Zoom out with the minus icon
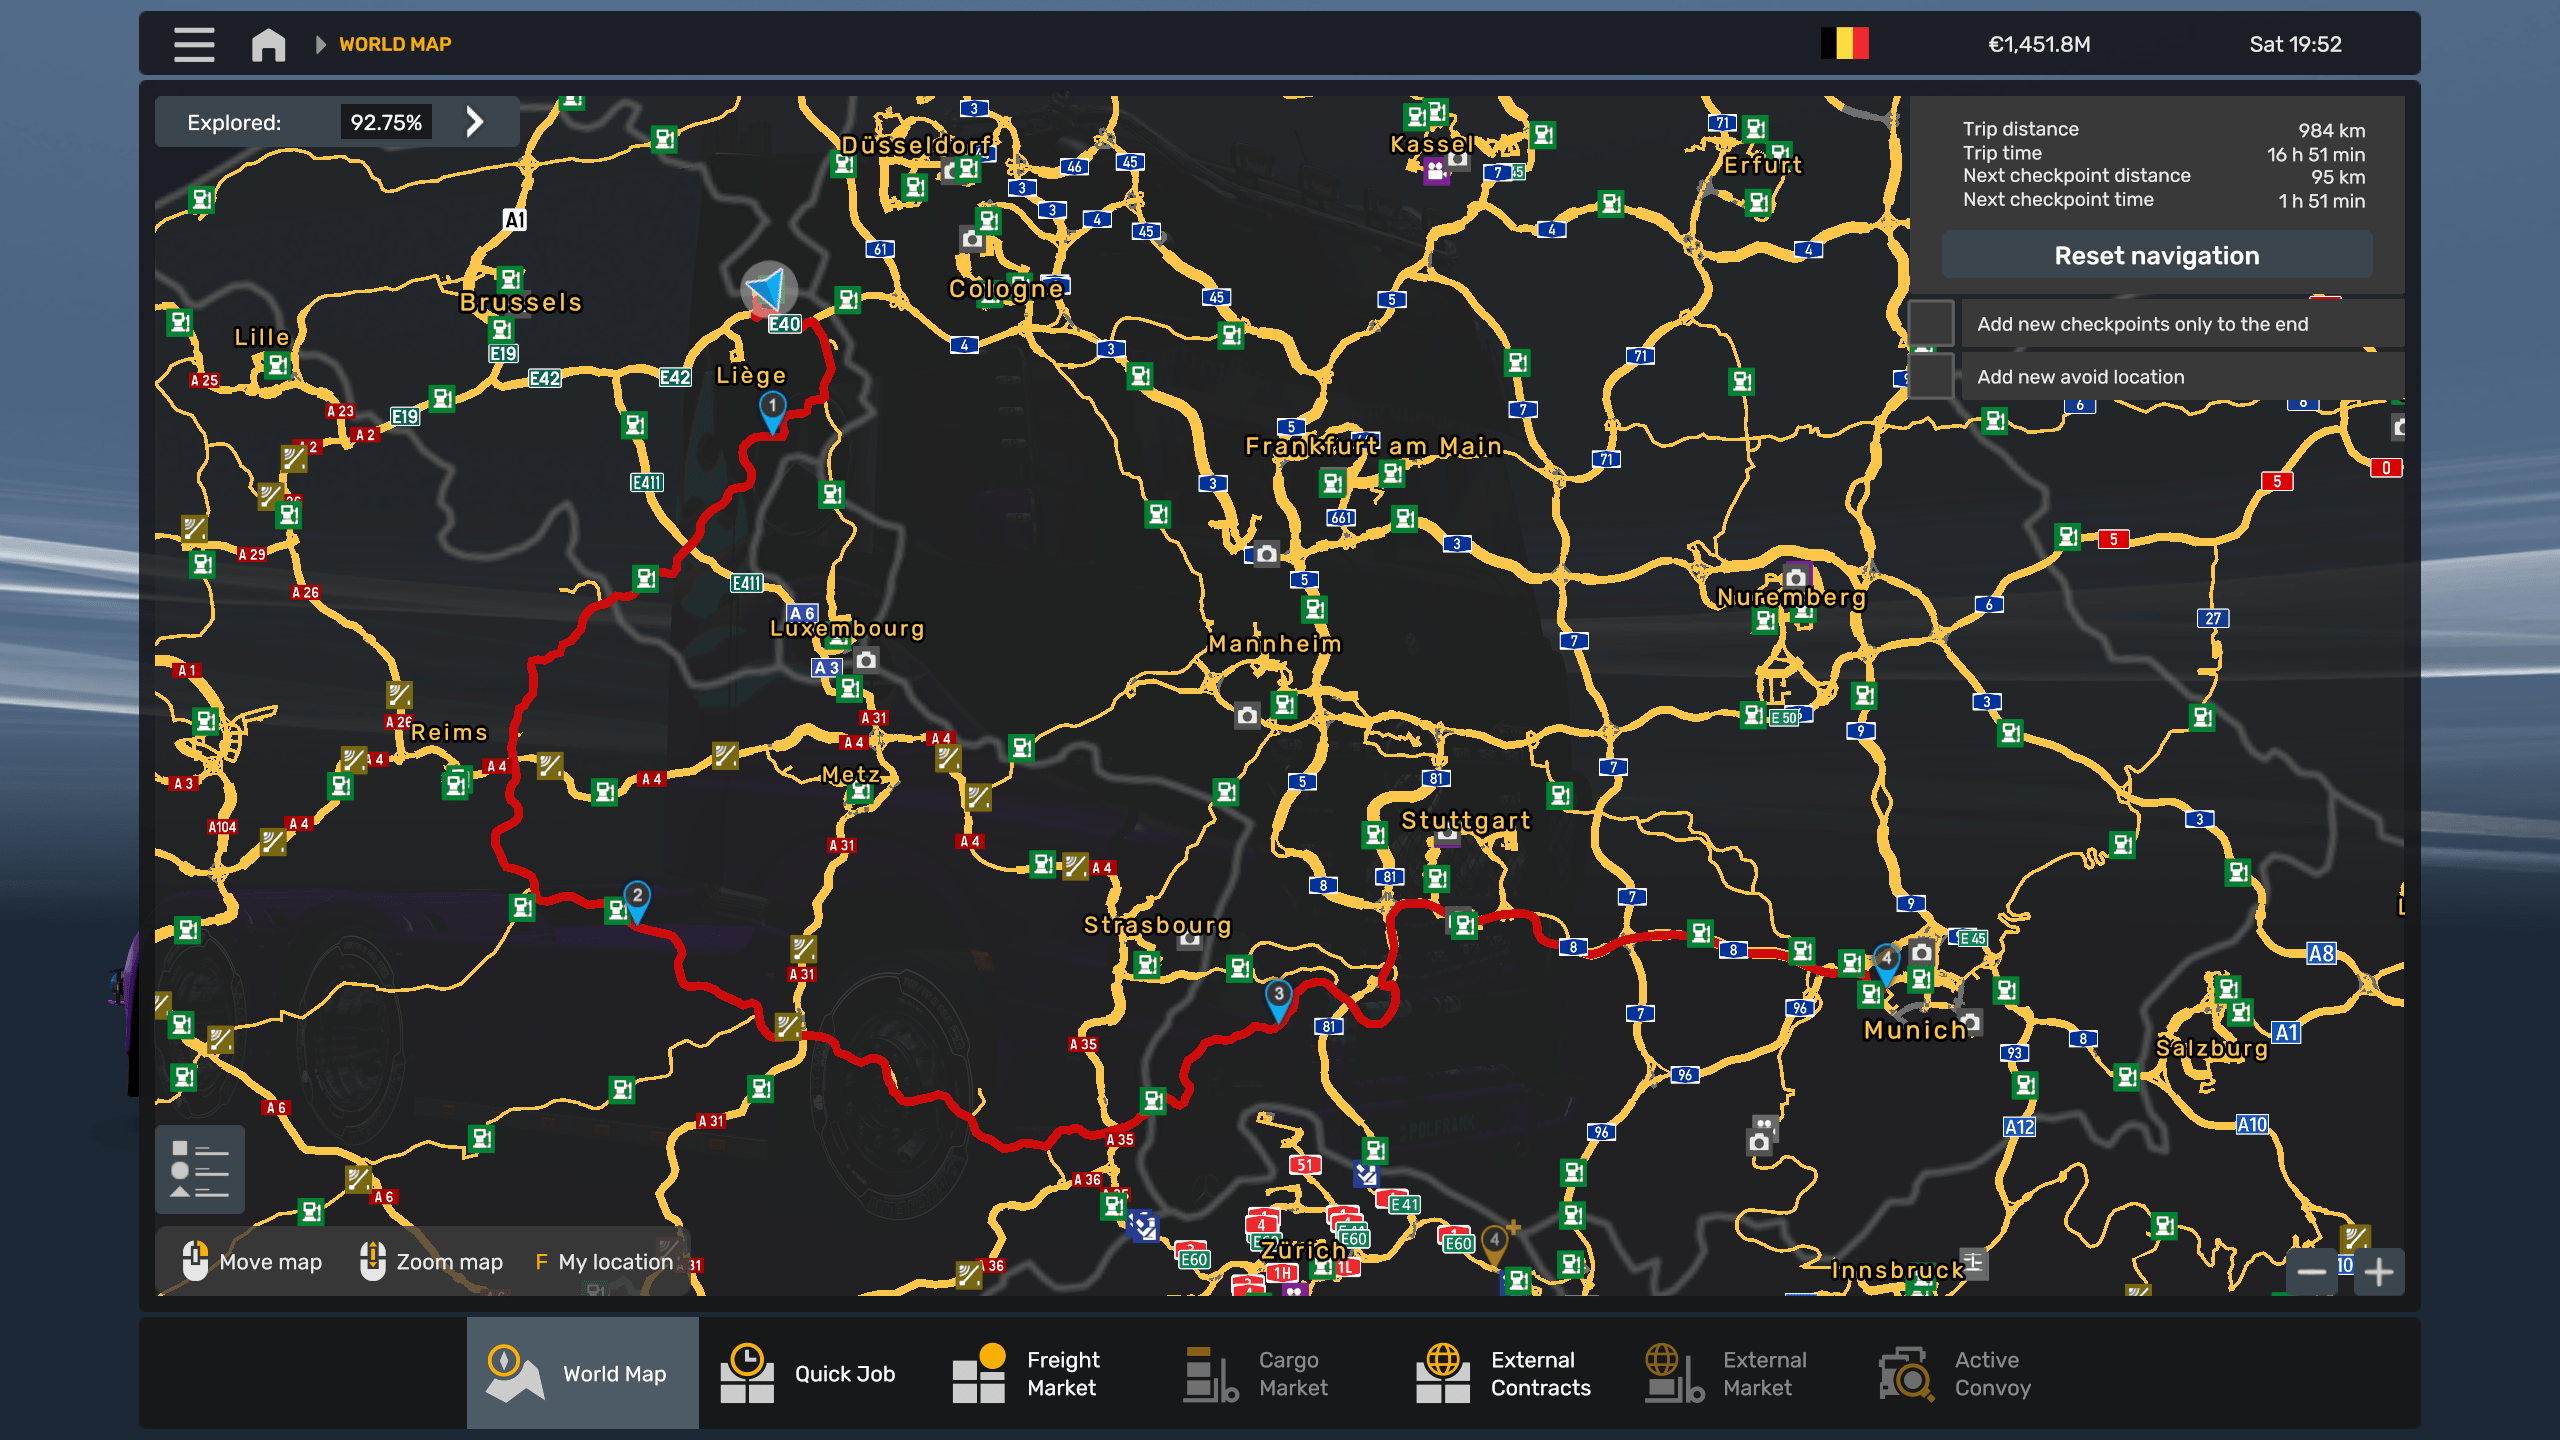2560x1440 pixels. coord(2311,1272)
